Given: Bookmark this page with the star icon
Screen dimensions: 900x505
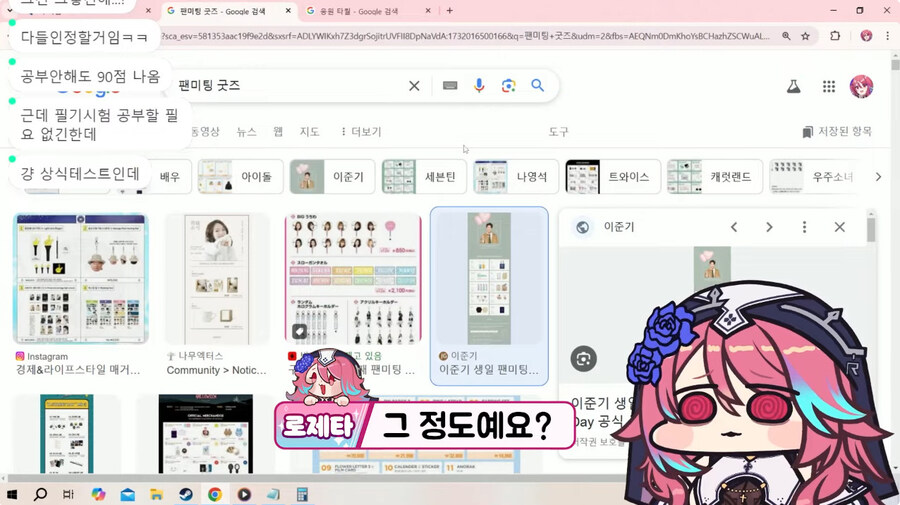Looking at the screenshot, I should [805, 36].
